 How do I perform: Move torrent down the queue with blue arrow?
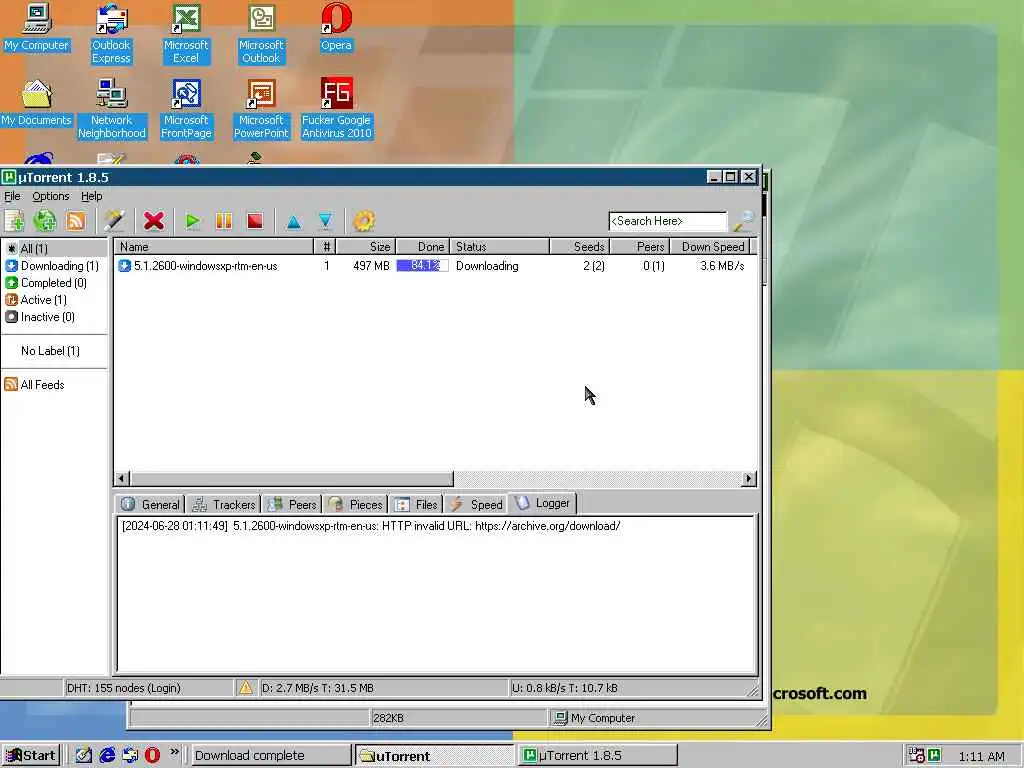coord(325,221)
